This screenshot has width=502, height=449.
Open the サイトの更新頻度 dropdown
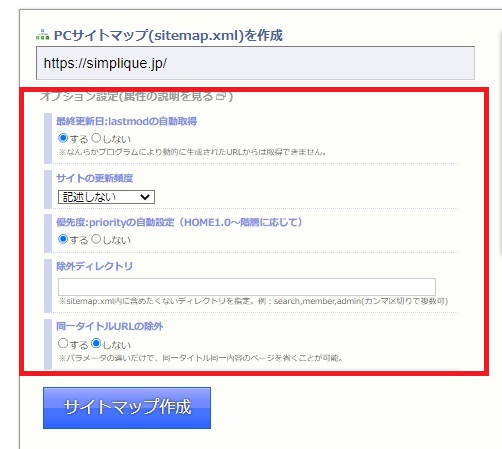point(106,197)
